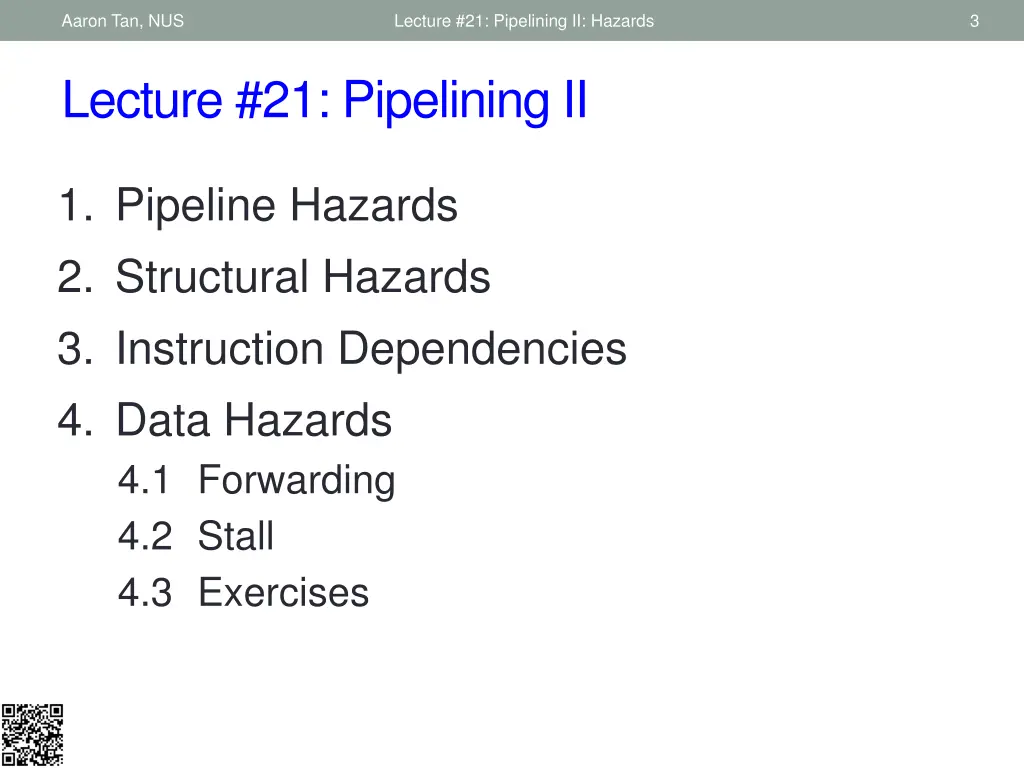Click the 'Data Hazards' outline item
1024x768 pixels.
pyautogui.click(x=254, y=420)
